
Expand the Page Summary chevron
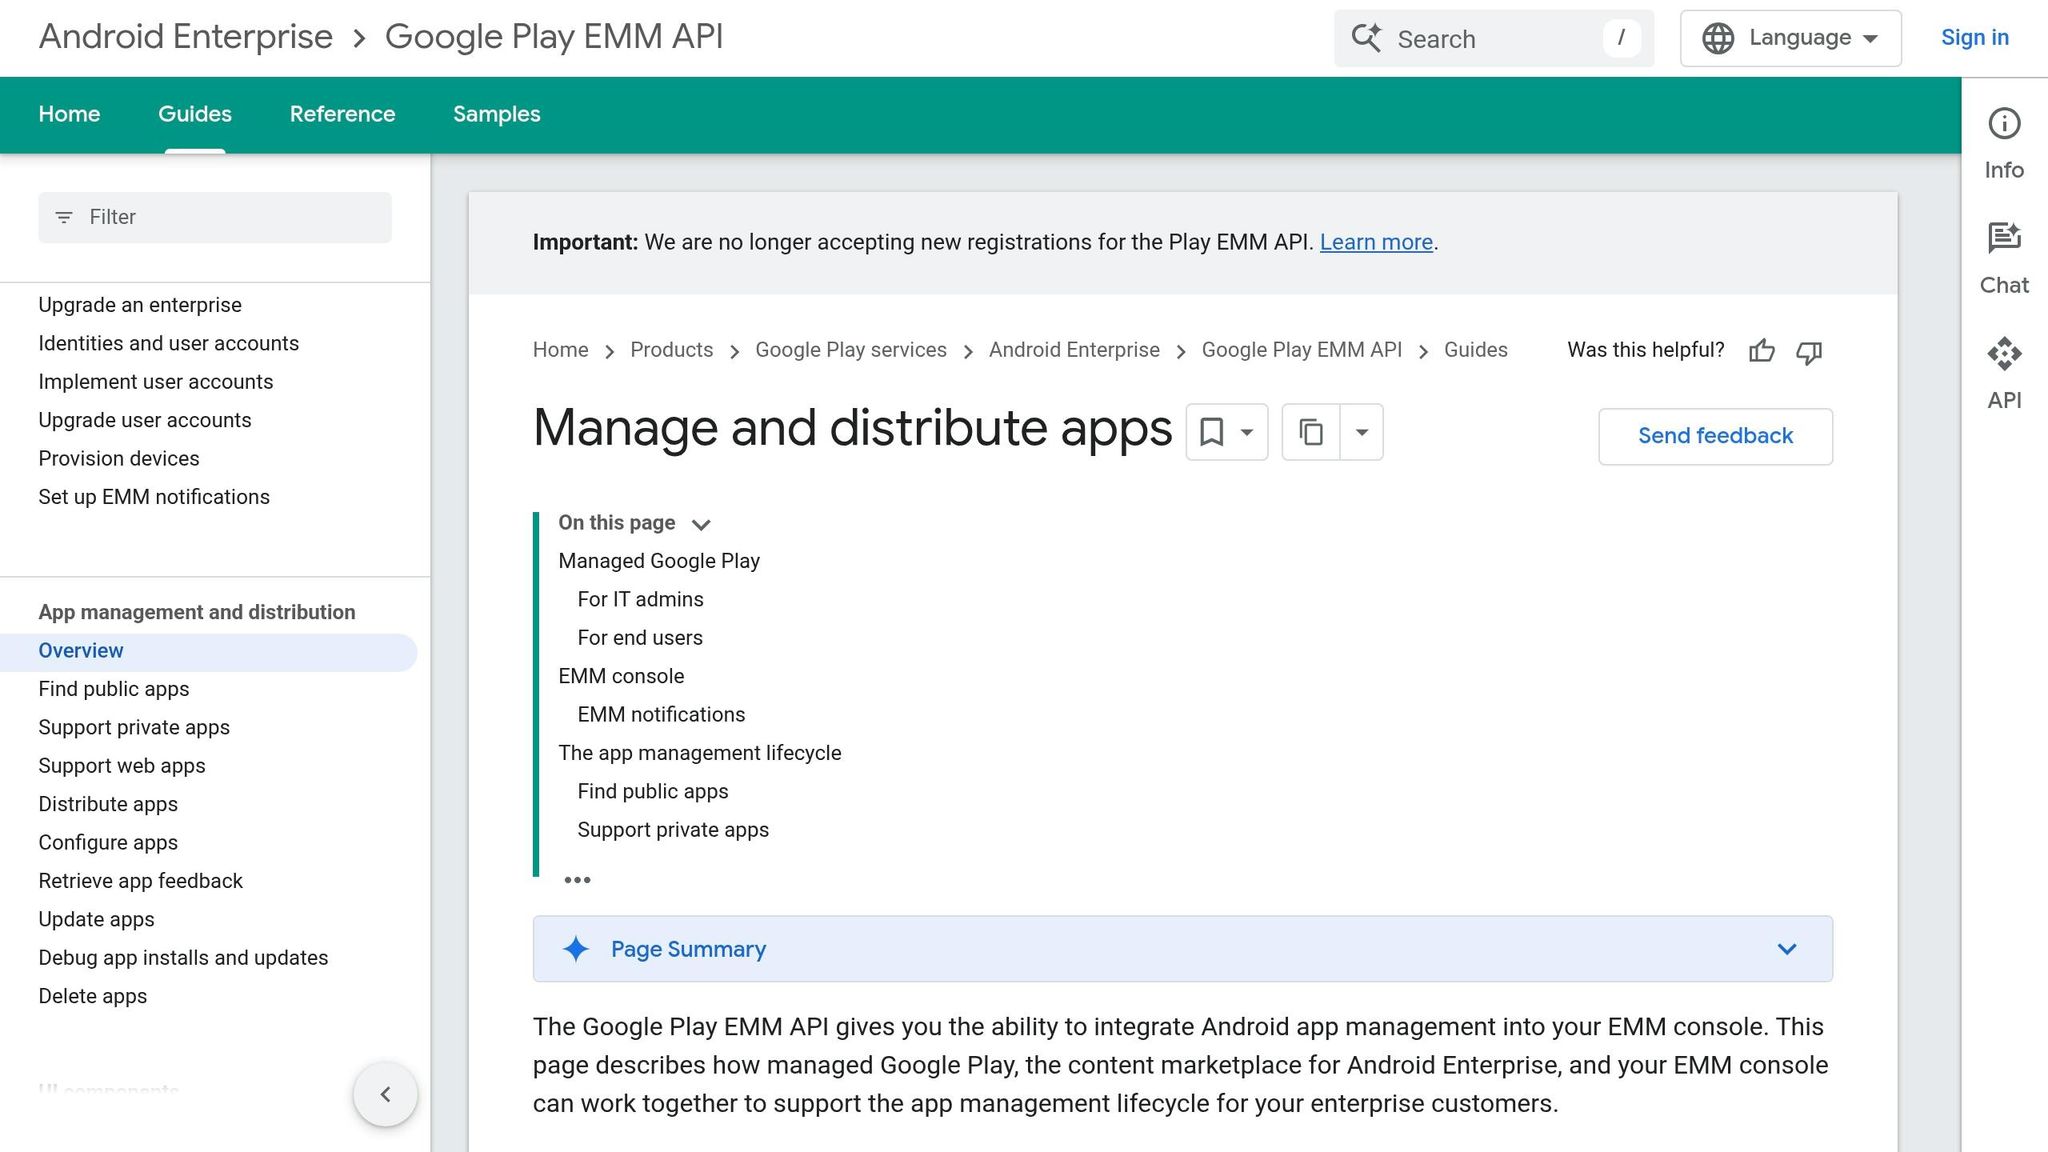[1787, 949]
